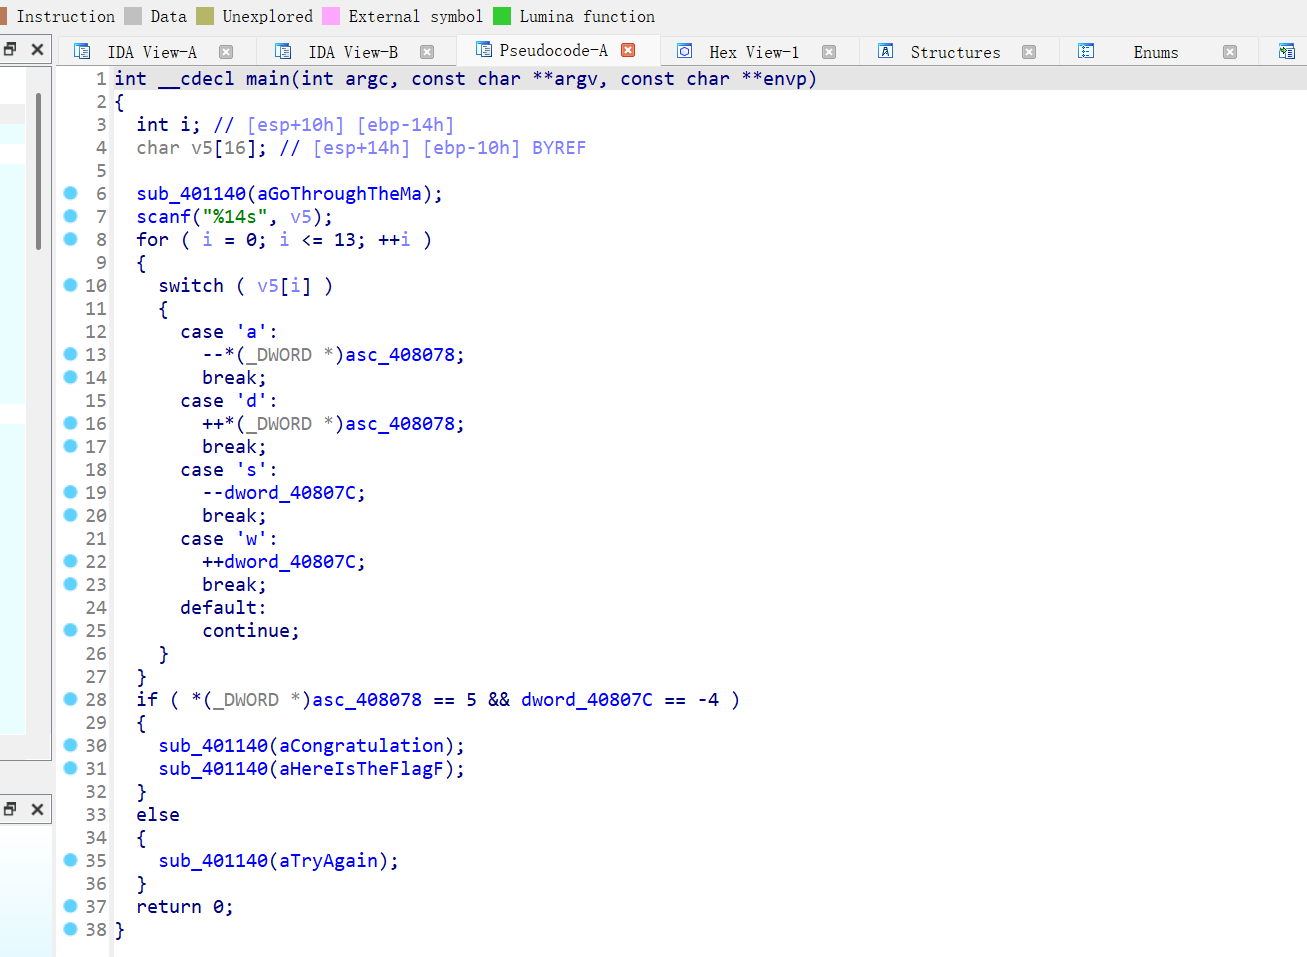Click the Hex View-1 tab icon

(x=685, y=51)
